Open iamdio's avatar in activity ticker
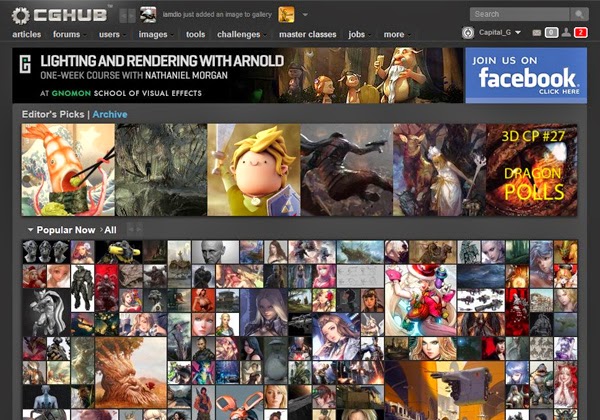The height and width of the screenshot is (420, 600). (148, 15)
